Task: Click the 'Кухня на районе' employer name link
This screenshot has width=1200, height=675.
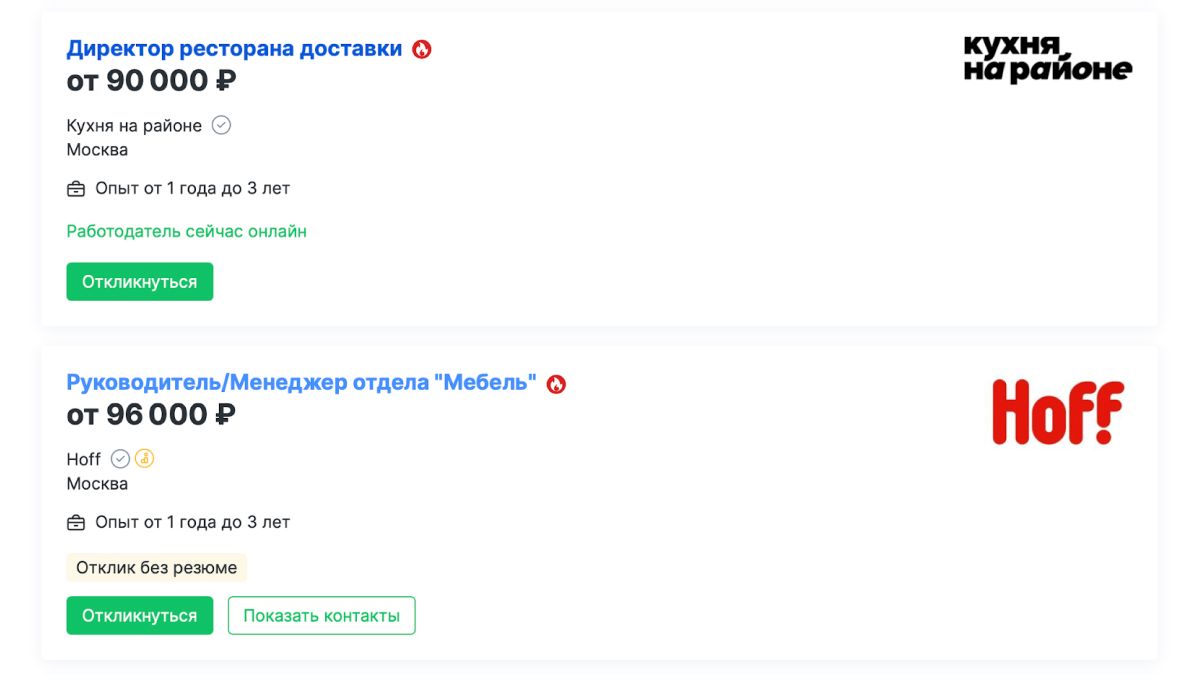Action: tap(136, 124)
